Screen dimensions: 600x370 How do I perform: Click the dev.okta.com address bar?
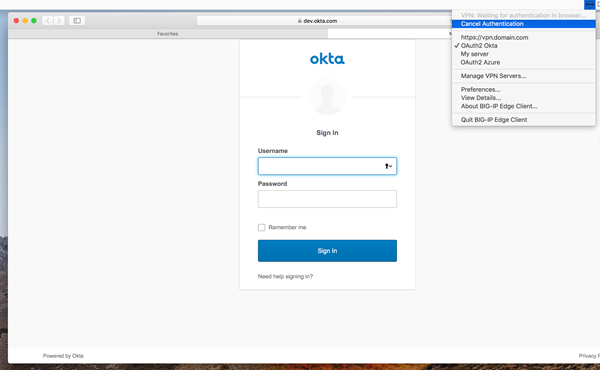(x=324, y=21)
